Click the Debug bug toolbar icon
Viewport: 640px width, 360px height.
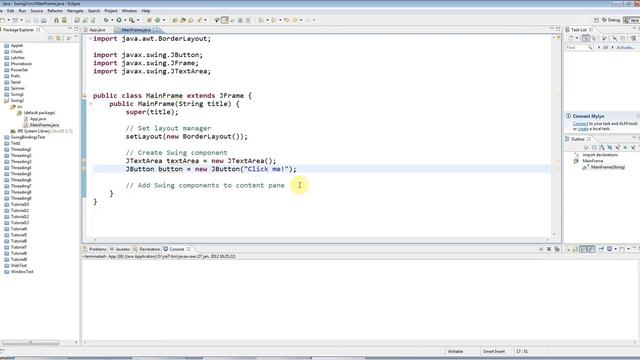coord(106,20)
